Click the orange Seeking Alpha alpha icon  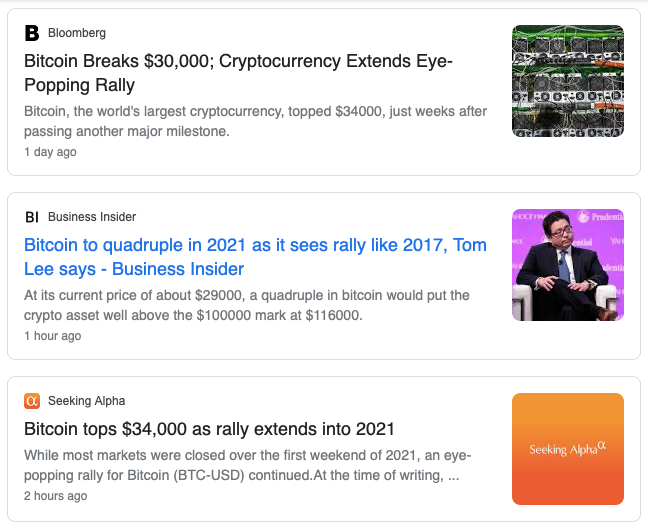point(32,401)
